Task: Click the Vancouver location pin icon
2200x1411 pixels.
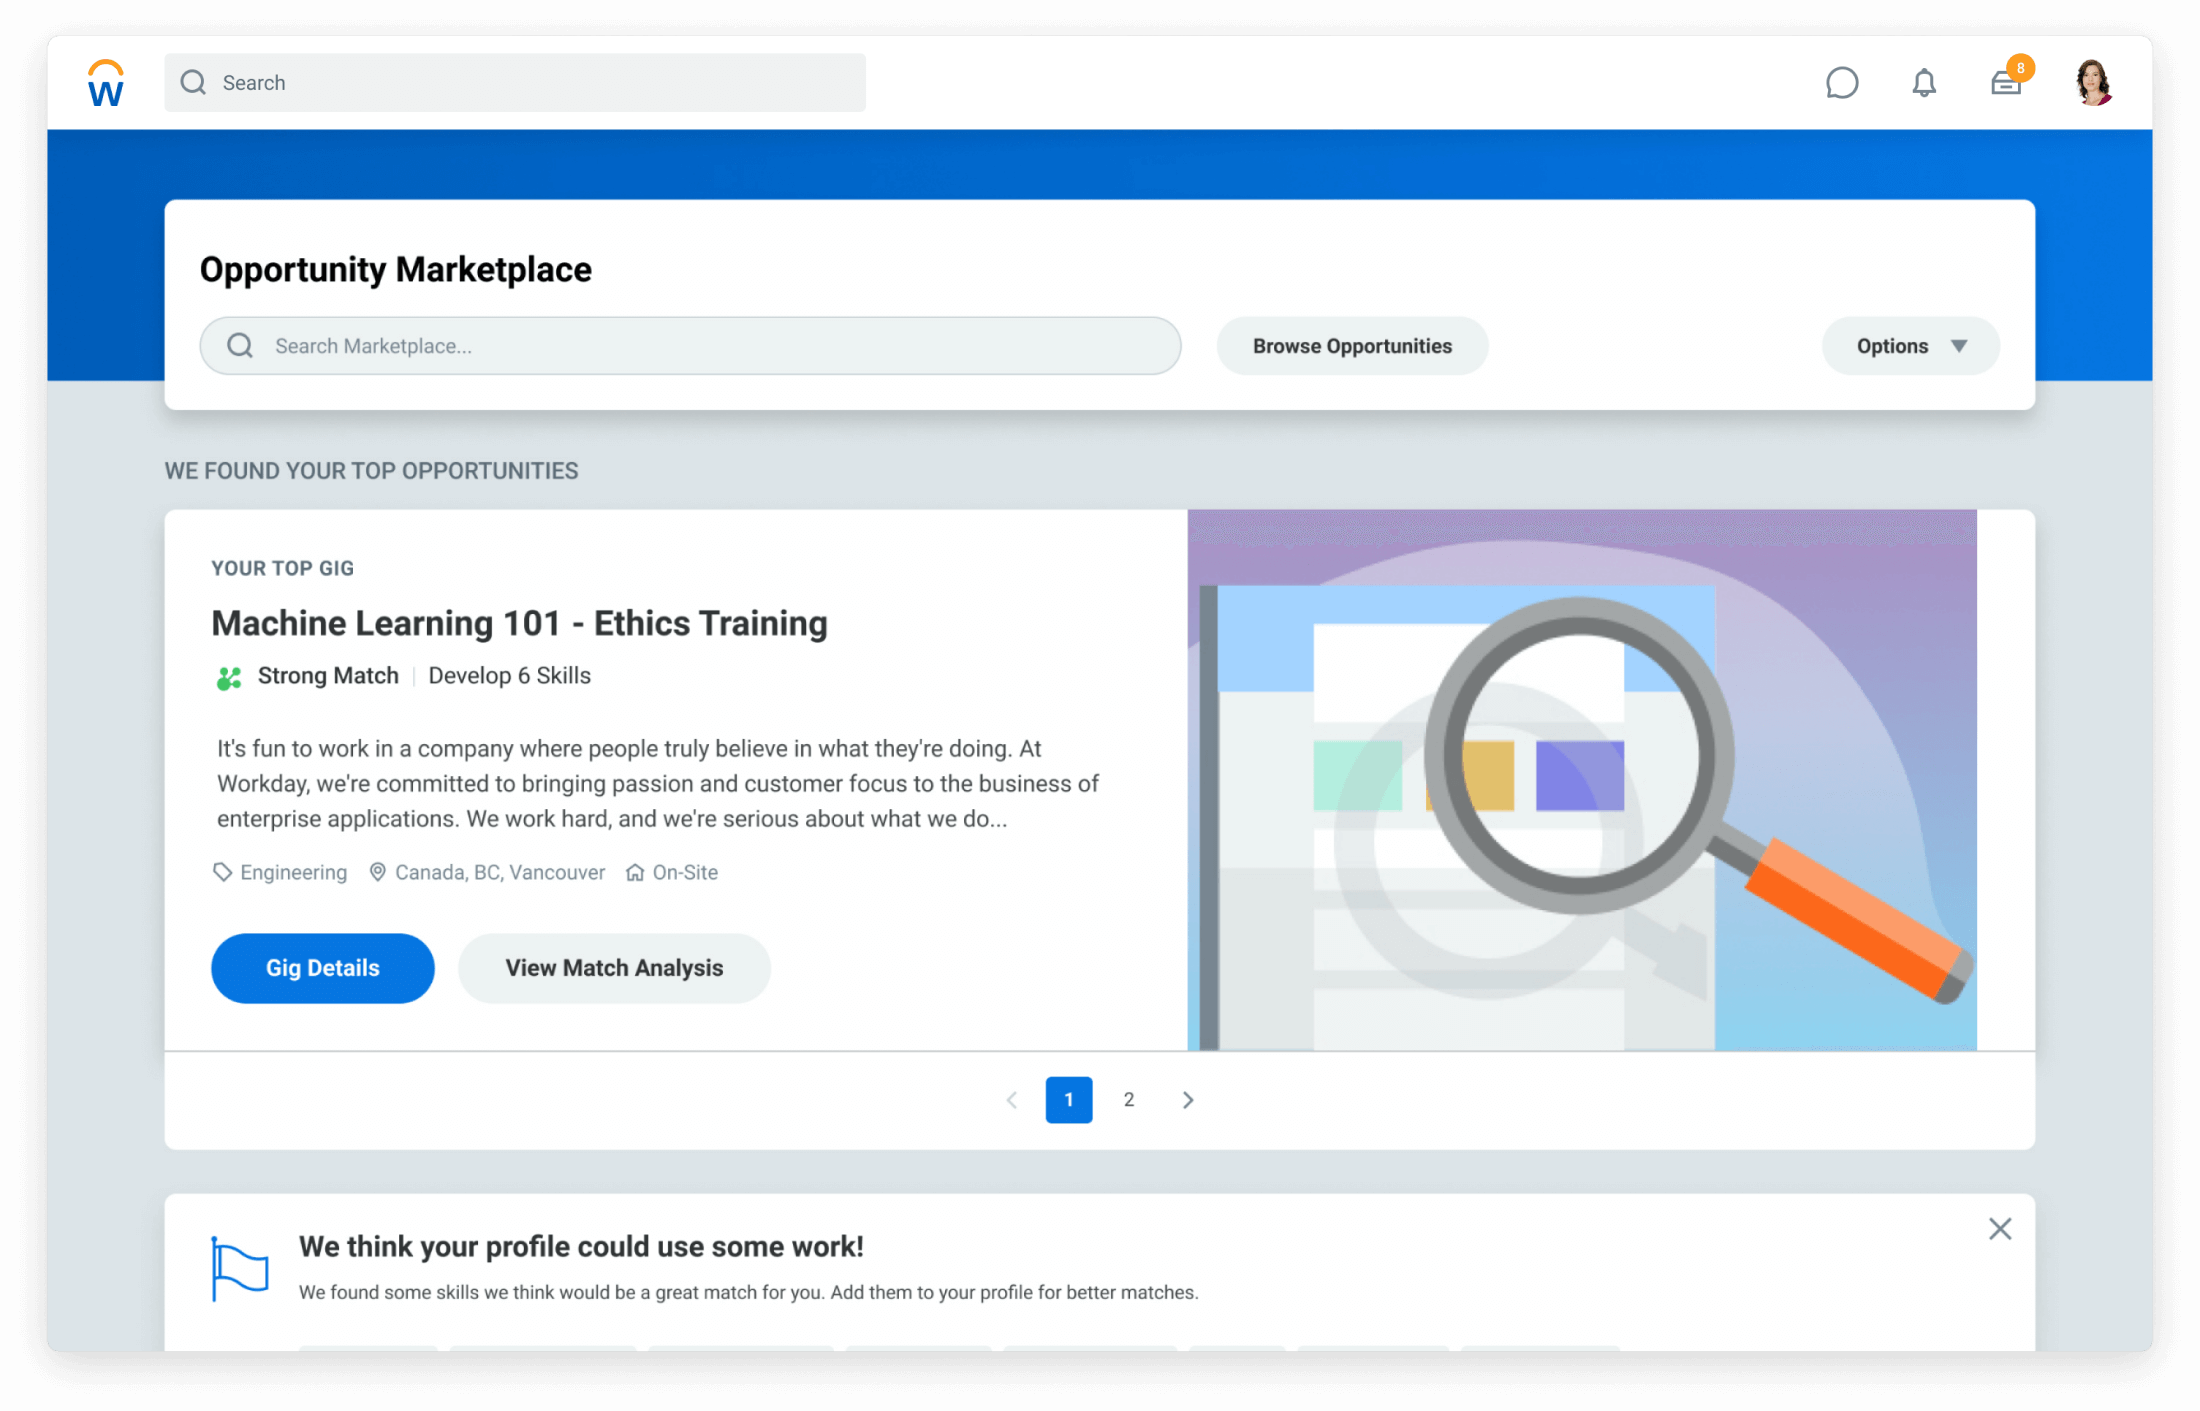Action: (x=377, y=872)
